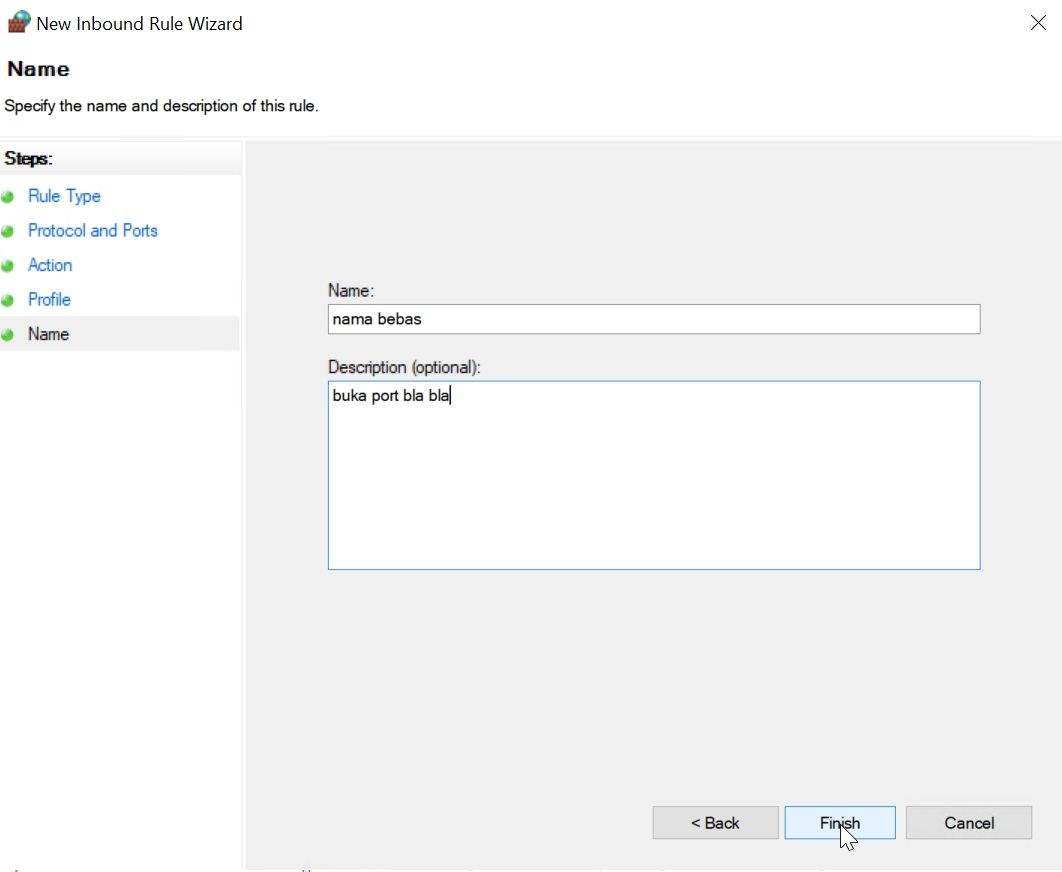Click the green bullet beside Profile
Screen dimensions: 1062x872
[7, 300]
